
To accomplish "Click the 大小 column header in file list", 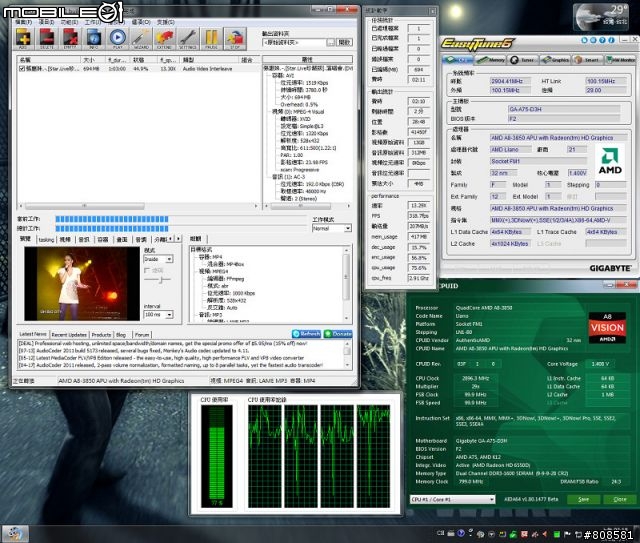I will pos(93,60).
